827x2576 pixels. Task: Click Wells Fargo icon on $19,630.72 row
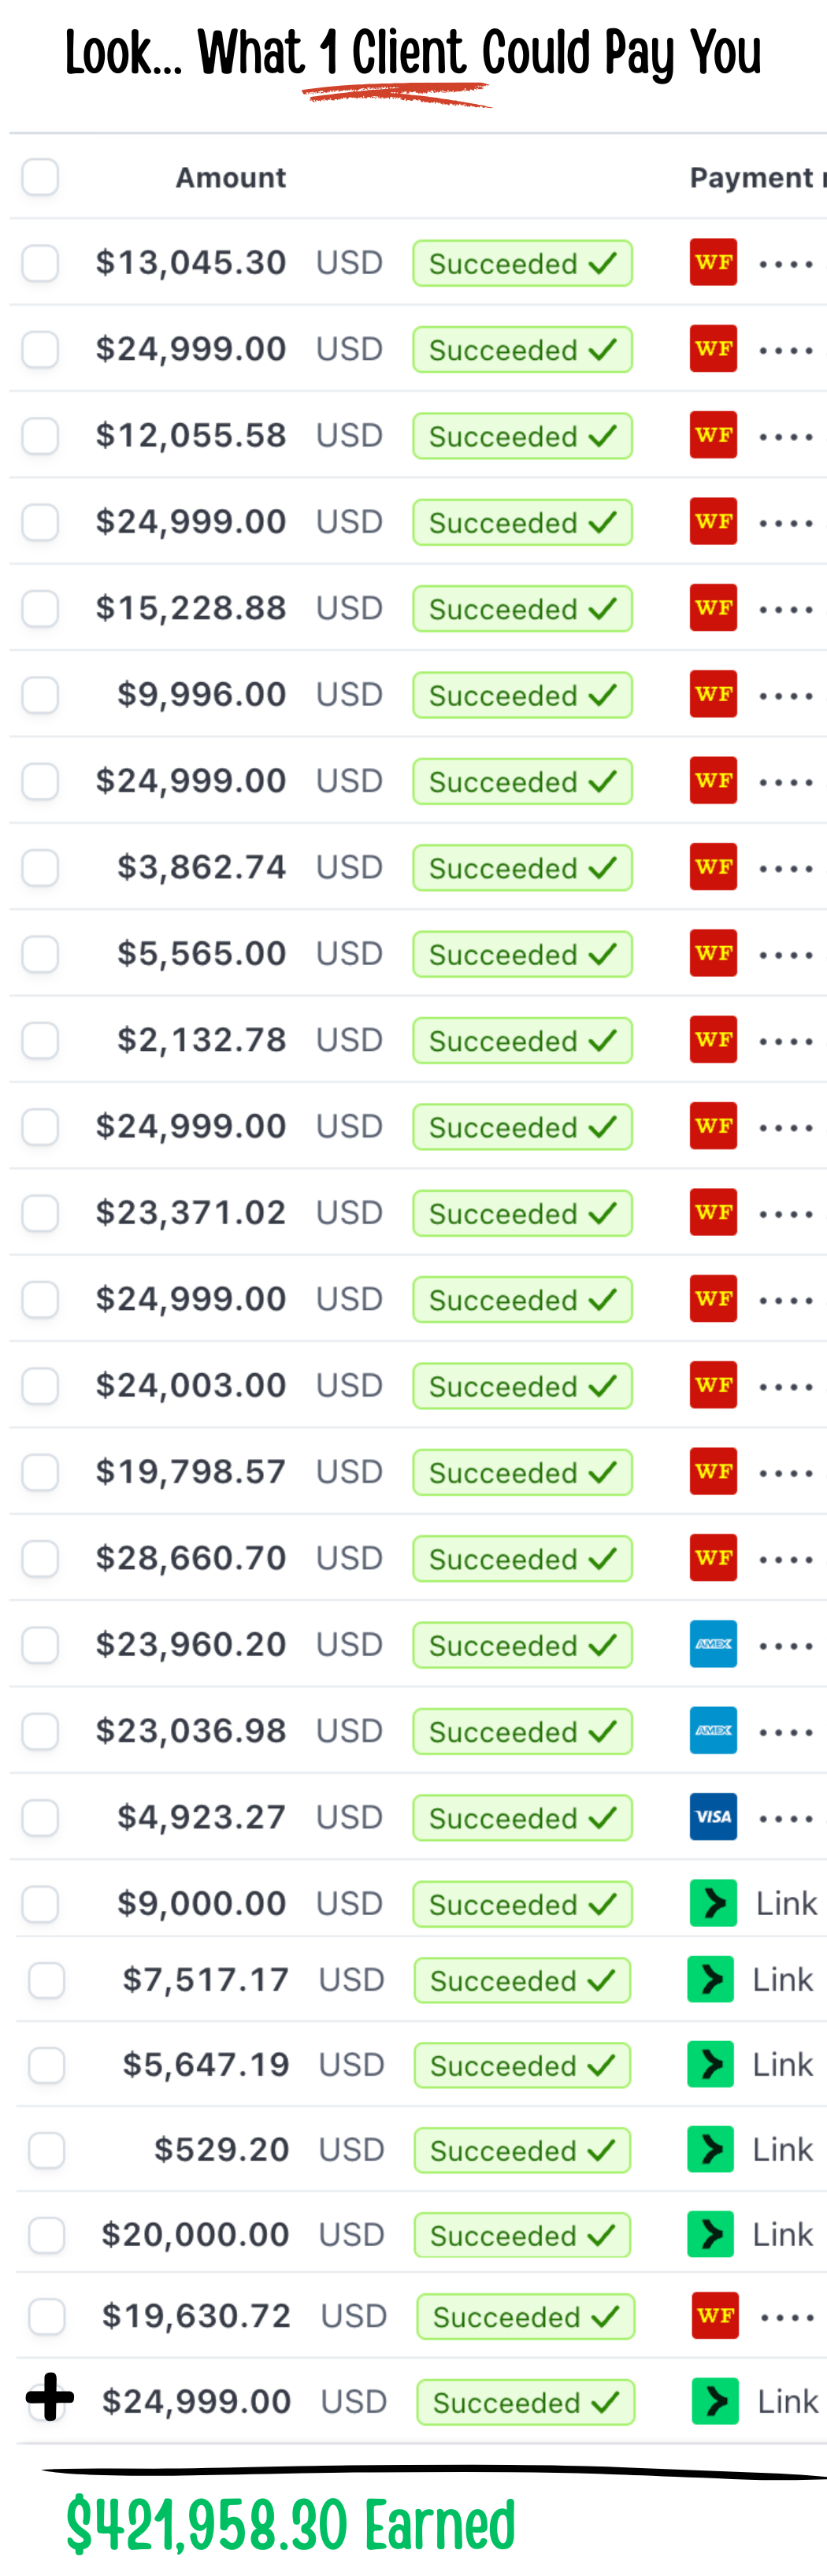pyautogui.click(x=715, y=2315)
